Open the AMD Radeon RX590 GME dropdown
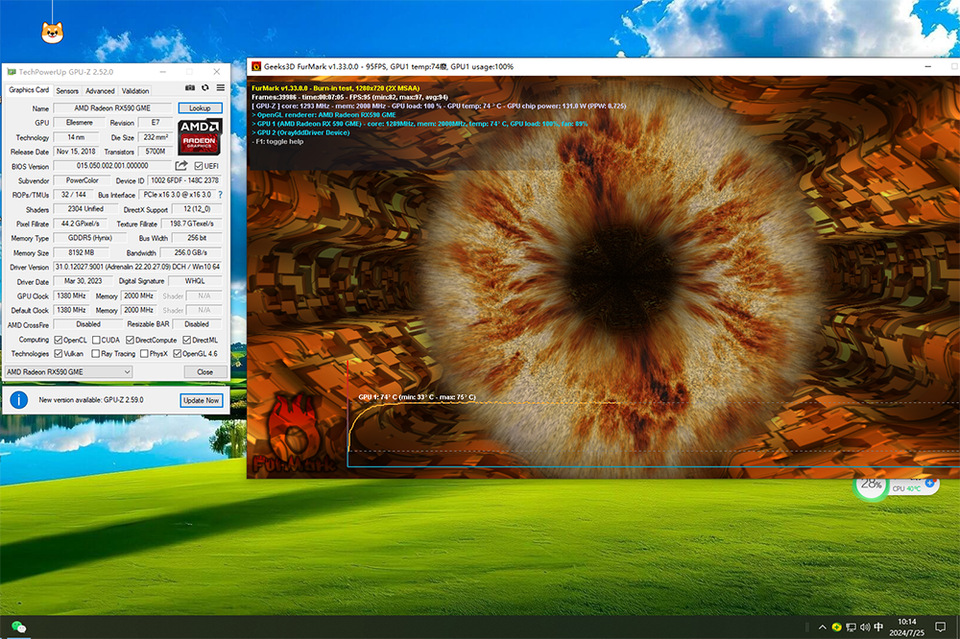960x639 pixels. [68, 372]
